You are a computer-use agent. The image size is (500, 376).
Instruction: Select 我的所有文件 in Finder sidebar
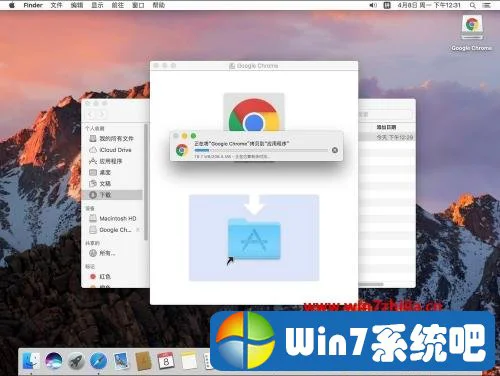[x=113, y=138]
